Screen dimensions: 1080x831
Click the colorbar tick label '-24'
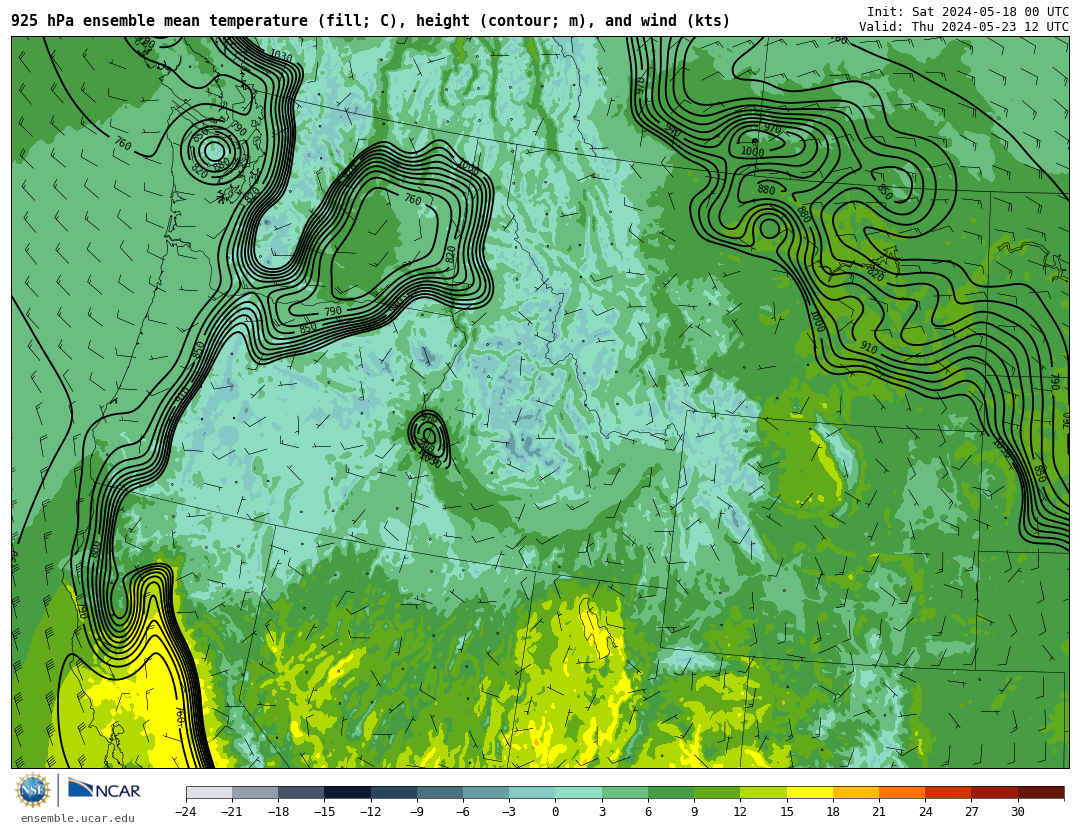(x=186, y=812)
